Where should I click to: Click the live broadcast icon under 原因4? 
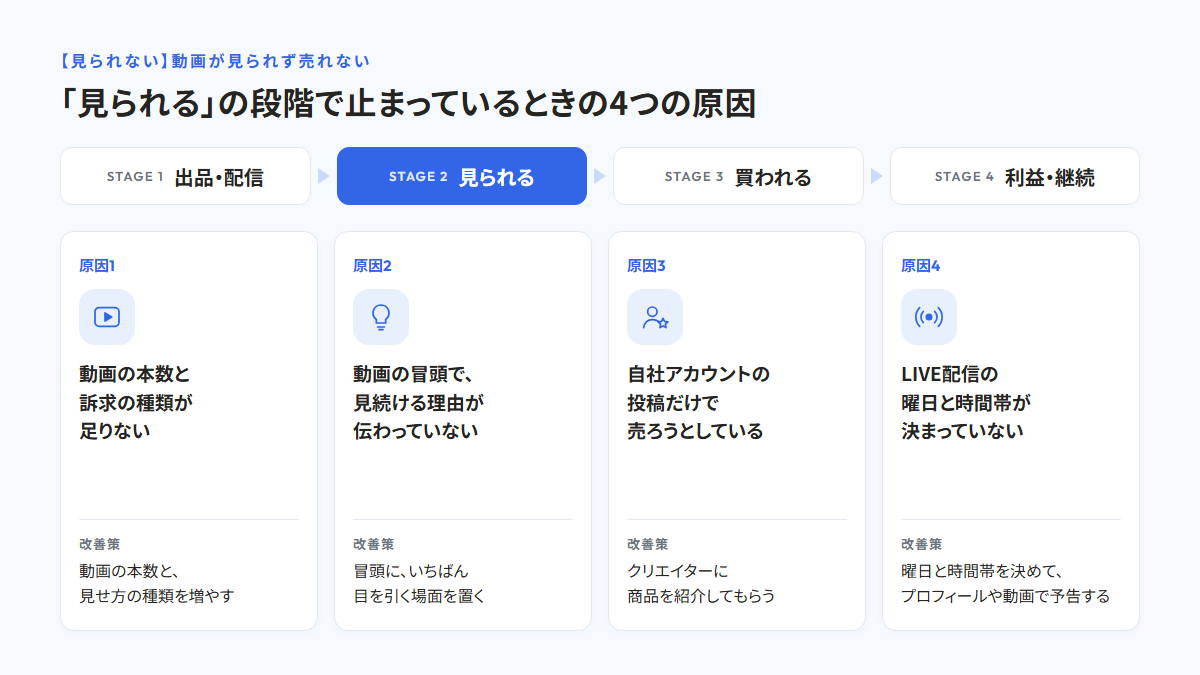click(929, 317)
